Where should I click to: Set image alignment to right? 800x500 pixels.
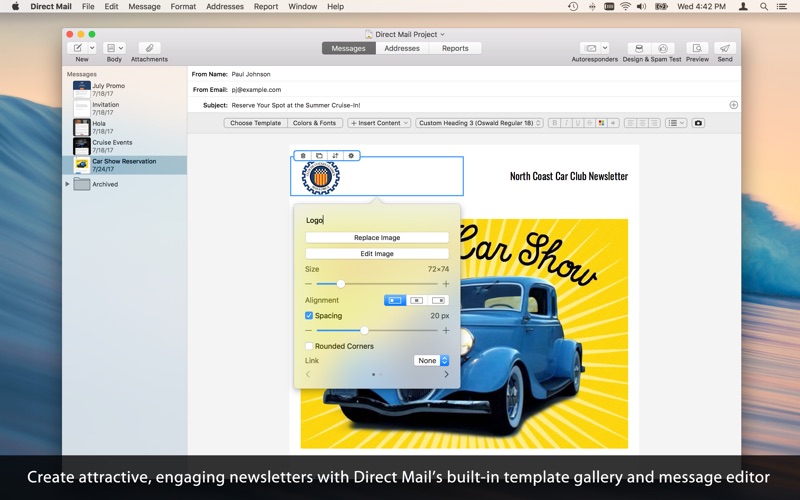click(438, 301)
